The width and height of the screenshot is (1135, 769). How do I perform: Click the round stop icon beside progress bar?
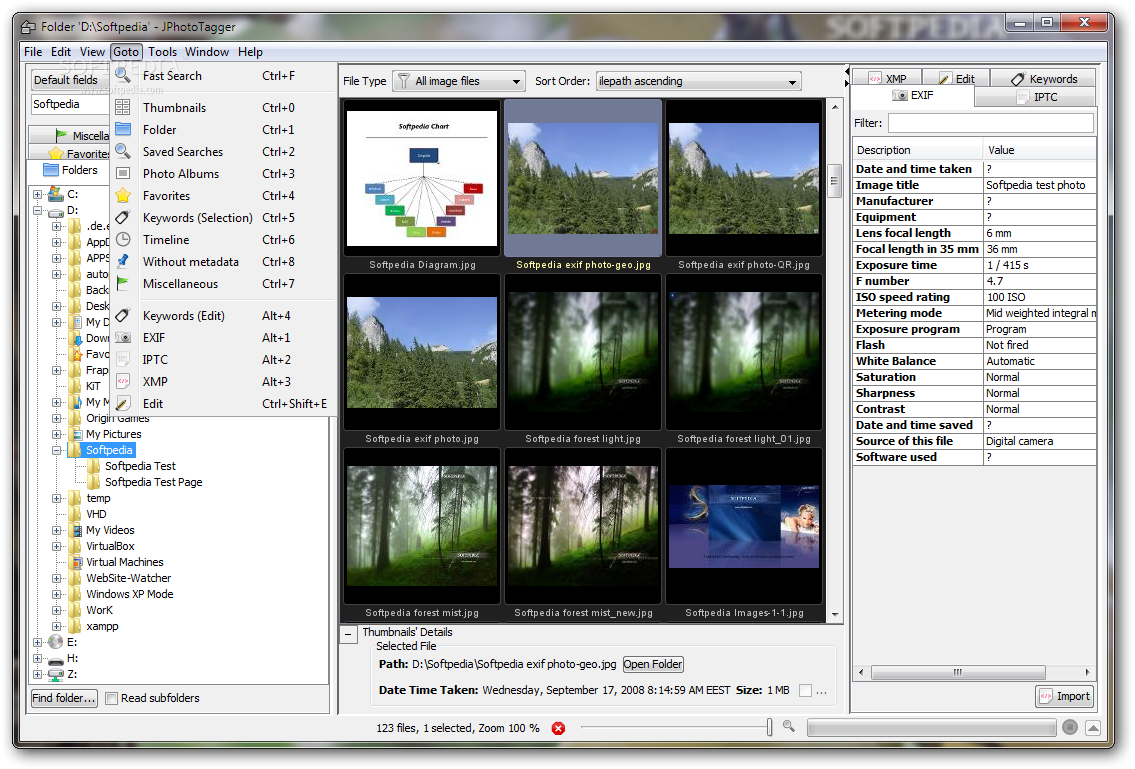1070,727
